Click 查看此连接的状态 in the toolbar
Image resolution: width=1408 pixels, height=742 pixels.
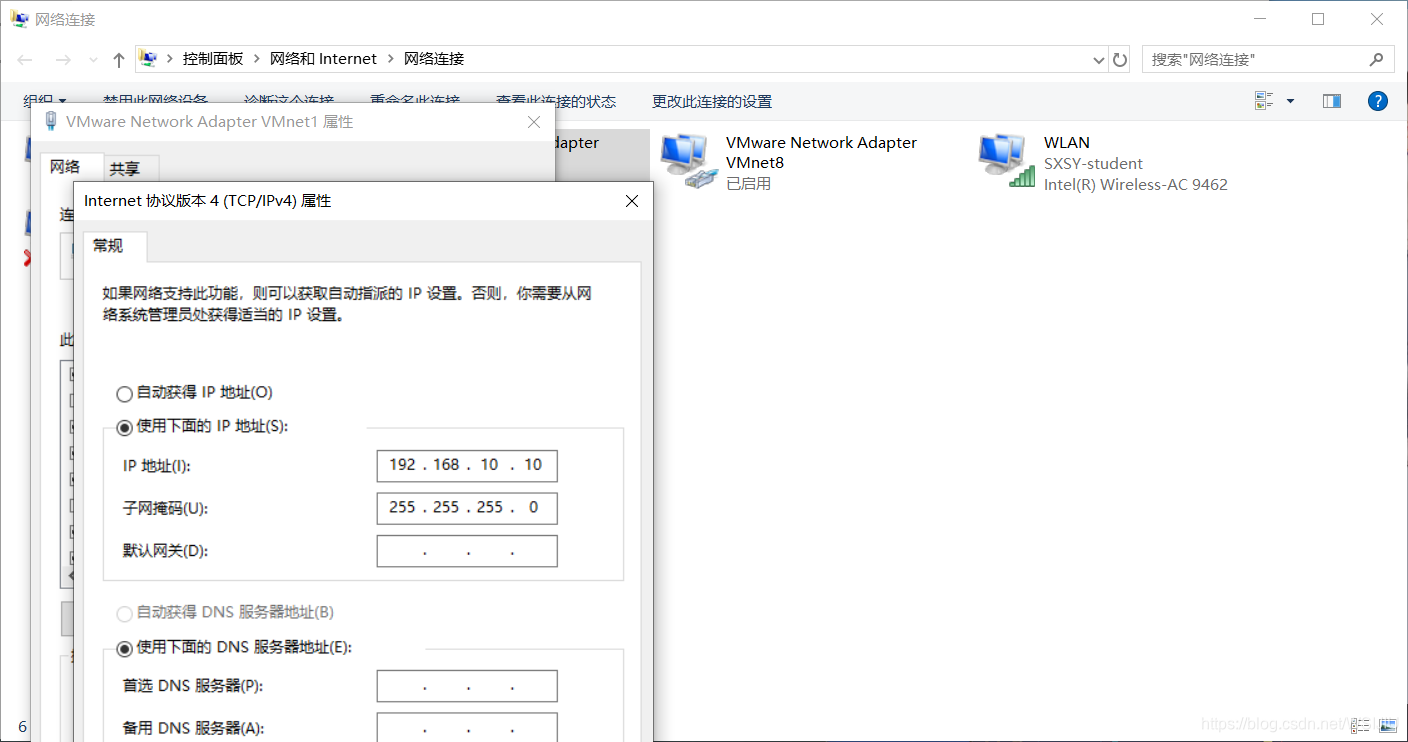coord(556,101)
